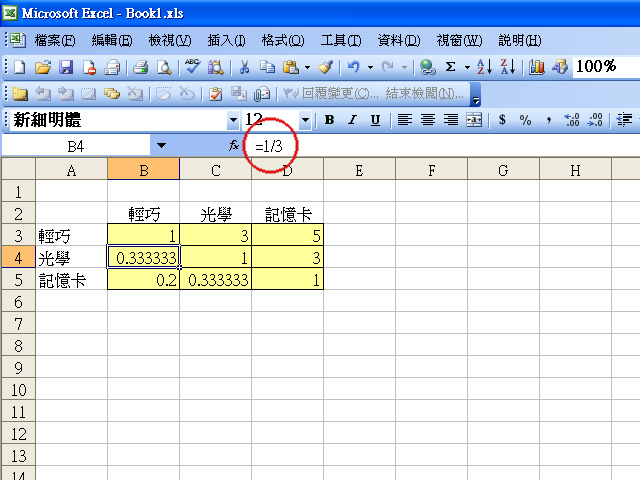
Task: Paste clipboard contents icon
Action: point(291,67)
